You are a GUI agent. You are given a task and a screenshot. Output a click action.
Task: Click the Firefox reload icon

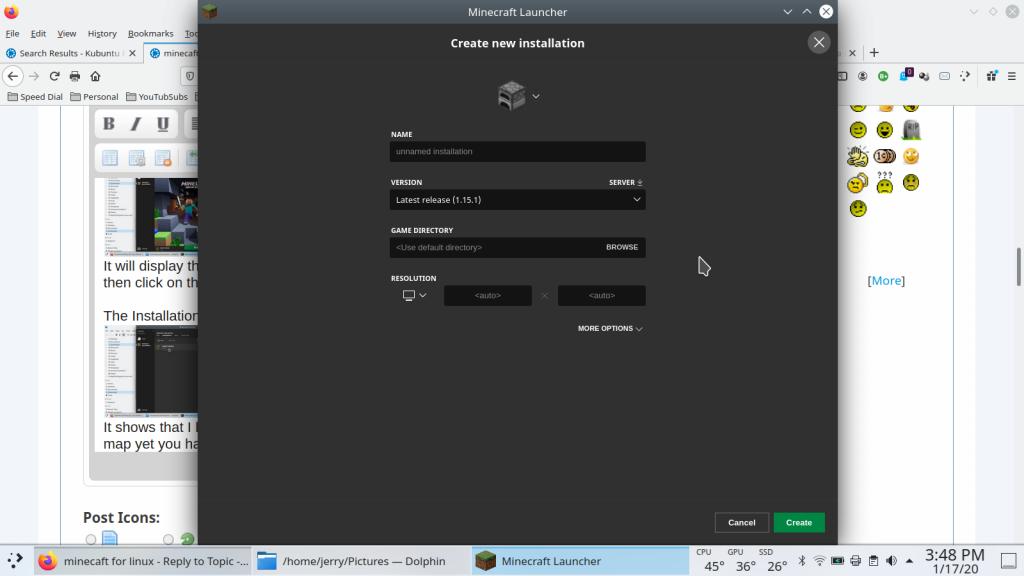pyautogui.click(x=54, y=76)
